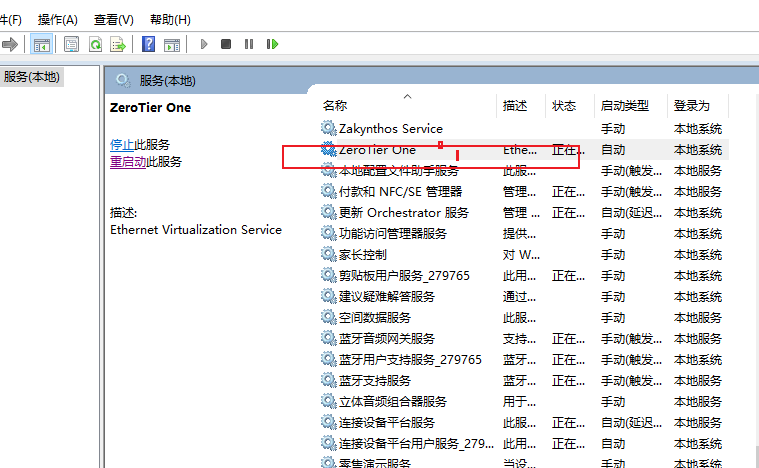Open Help via blue question mark icon
Viewport: 759px width, 468px height.
(x=148, y=44)
